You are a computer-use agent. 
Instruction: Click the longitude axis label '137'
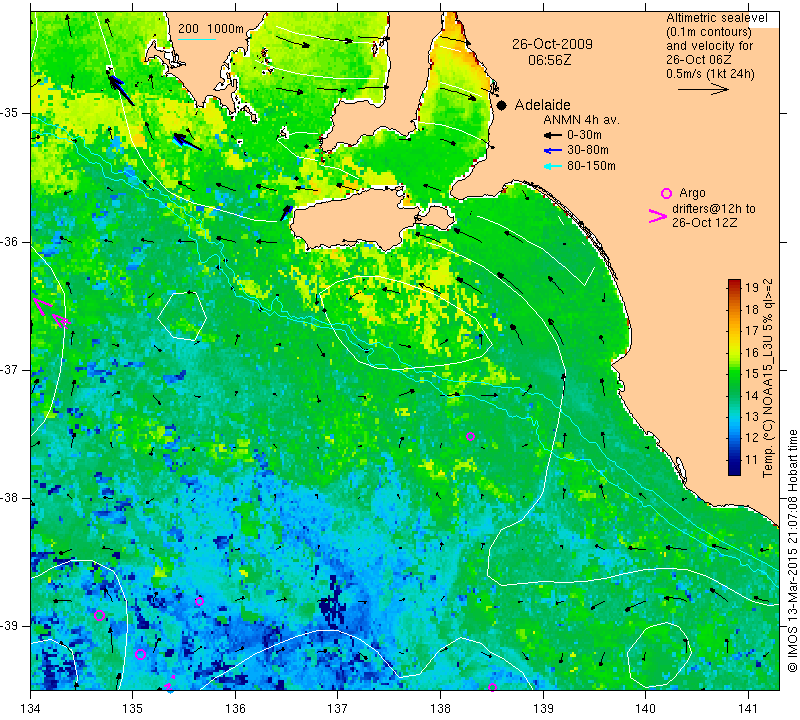338,708
